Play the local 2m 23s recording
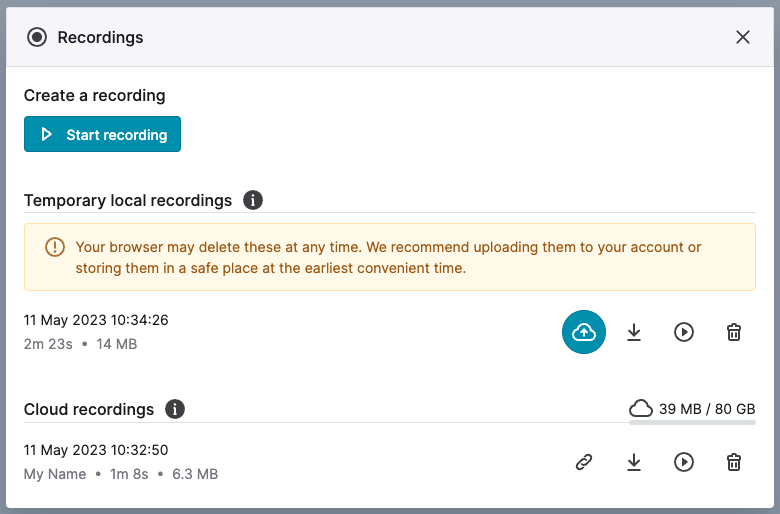The image size is (780, 514). [683, 332]
